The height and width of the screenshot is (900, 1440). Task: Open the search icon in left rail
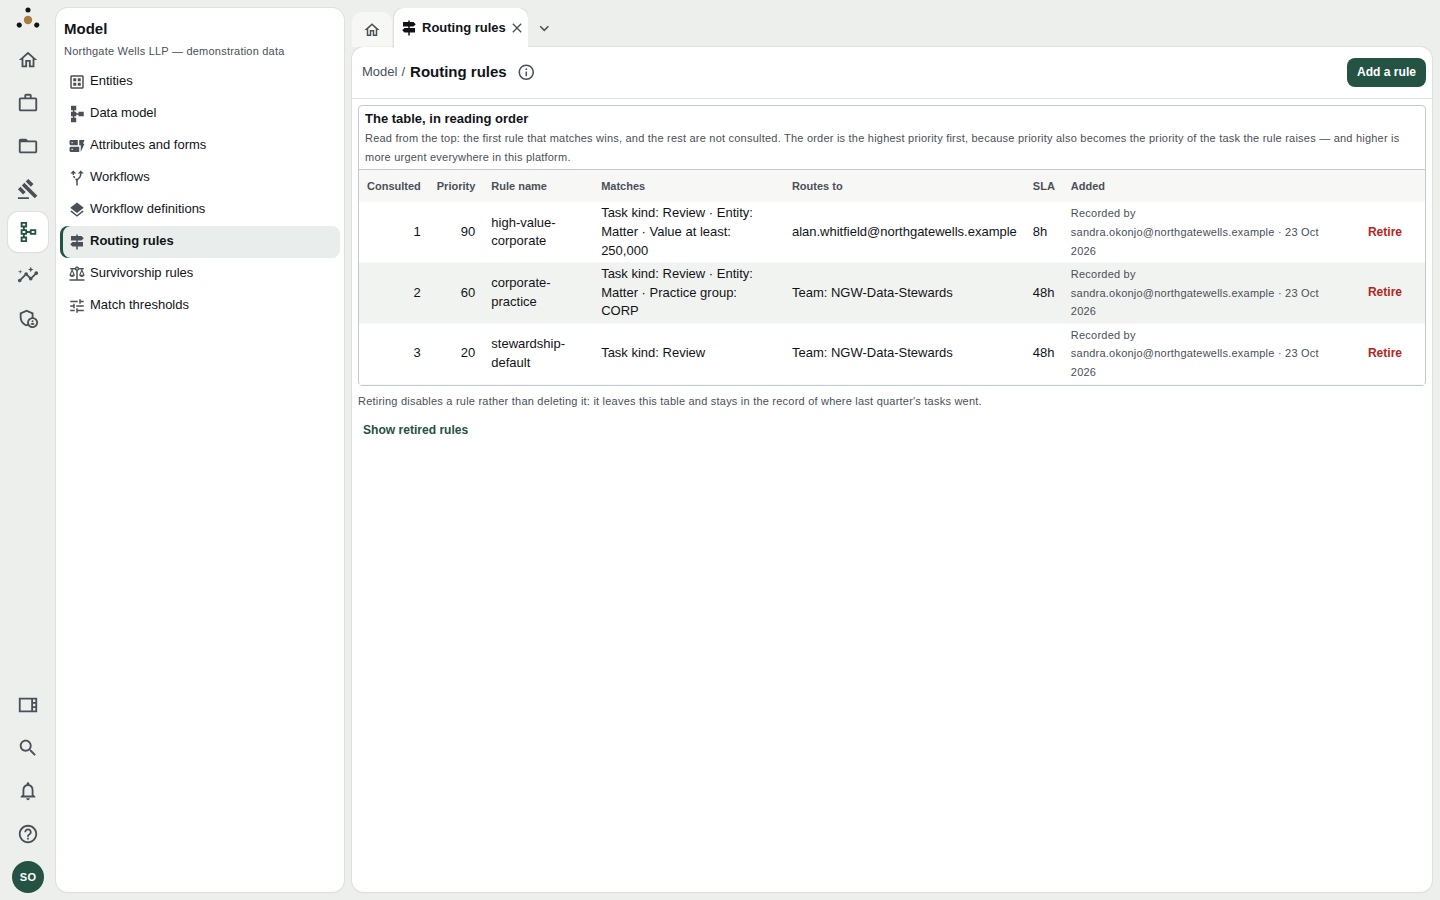(28, 748)
